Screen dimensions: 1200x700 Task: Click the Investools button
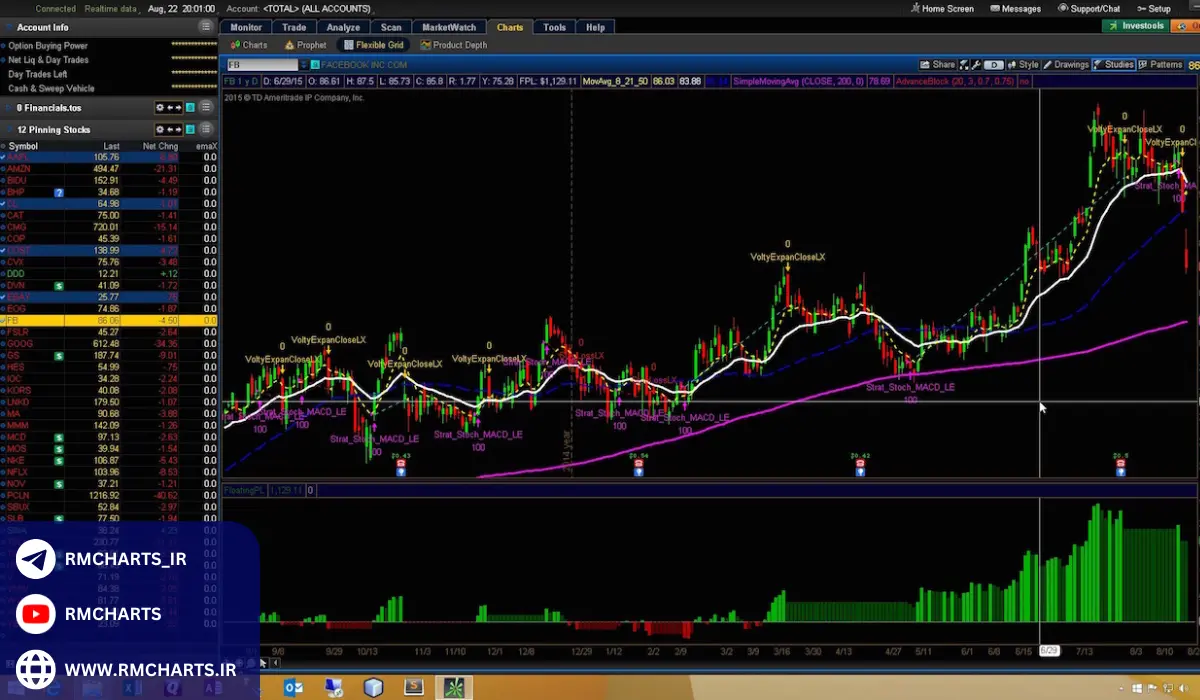click(x=1136, y=27)
